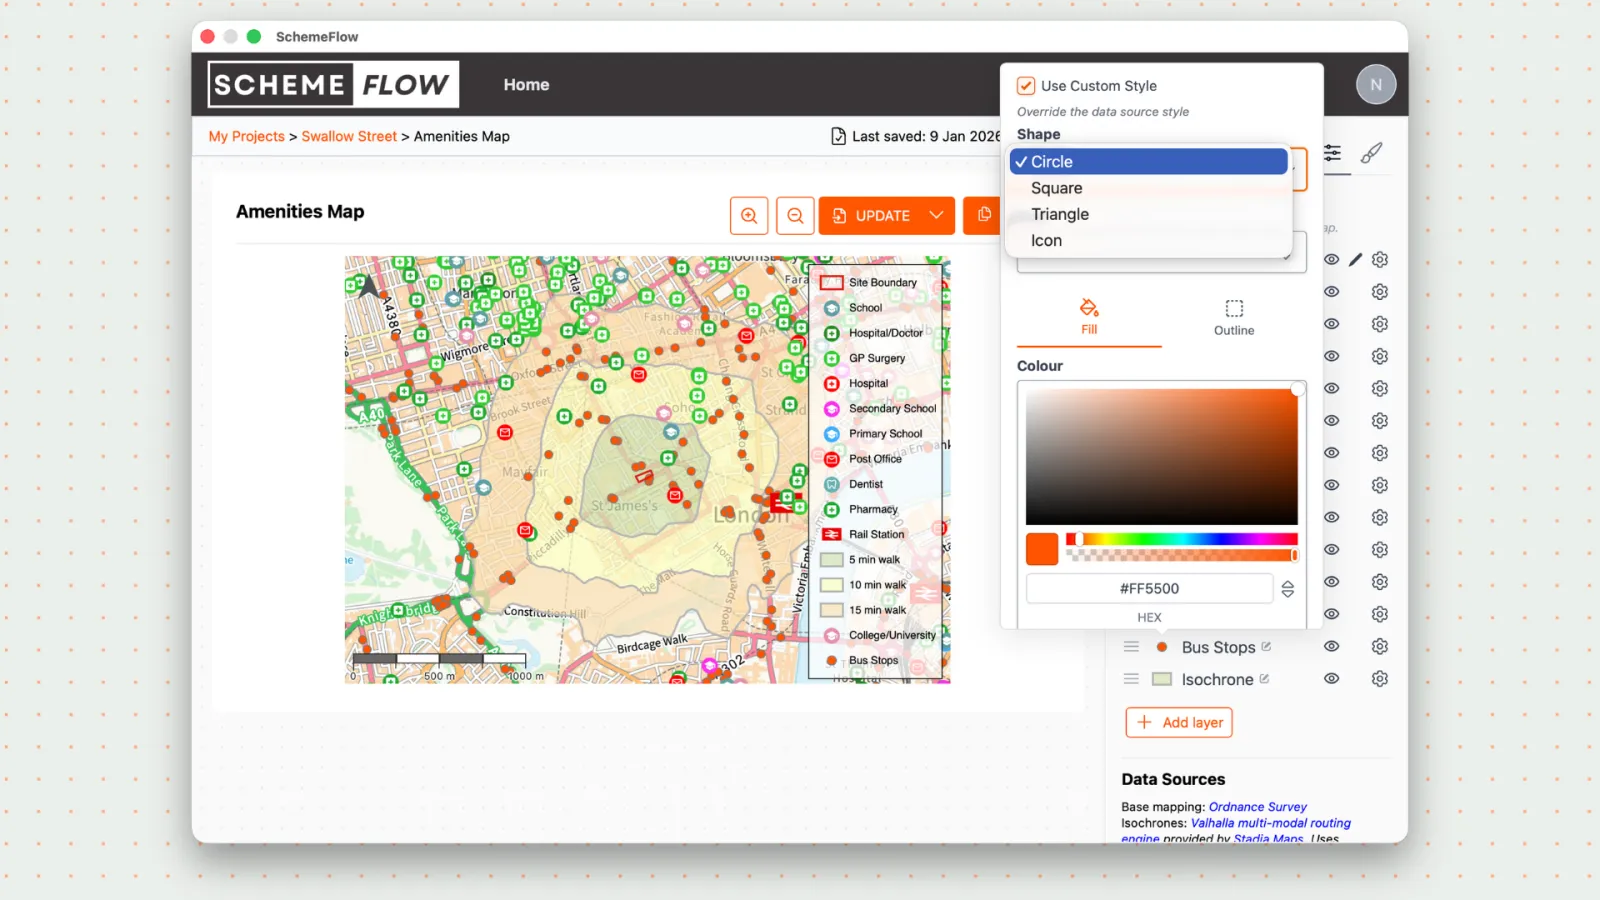Click the UPDATE button label
The height and width of the screenshot is (900, 1600).
[x=883, y=216]
